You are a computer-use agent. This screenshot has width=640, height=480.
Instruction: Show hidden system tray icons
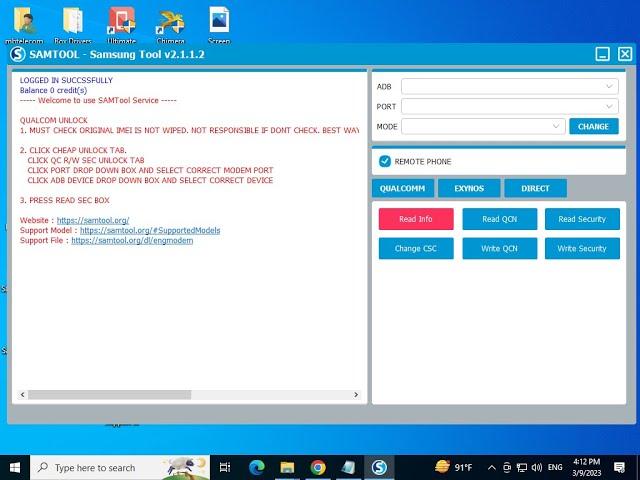492,468
